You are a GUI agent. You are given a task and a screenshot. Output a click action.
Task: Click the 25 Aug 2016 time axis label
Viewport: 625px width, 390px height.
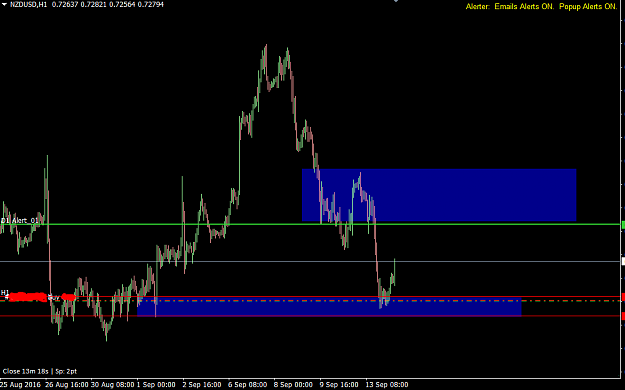click(x=21, y=385)
